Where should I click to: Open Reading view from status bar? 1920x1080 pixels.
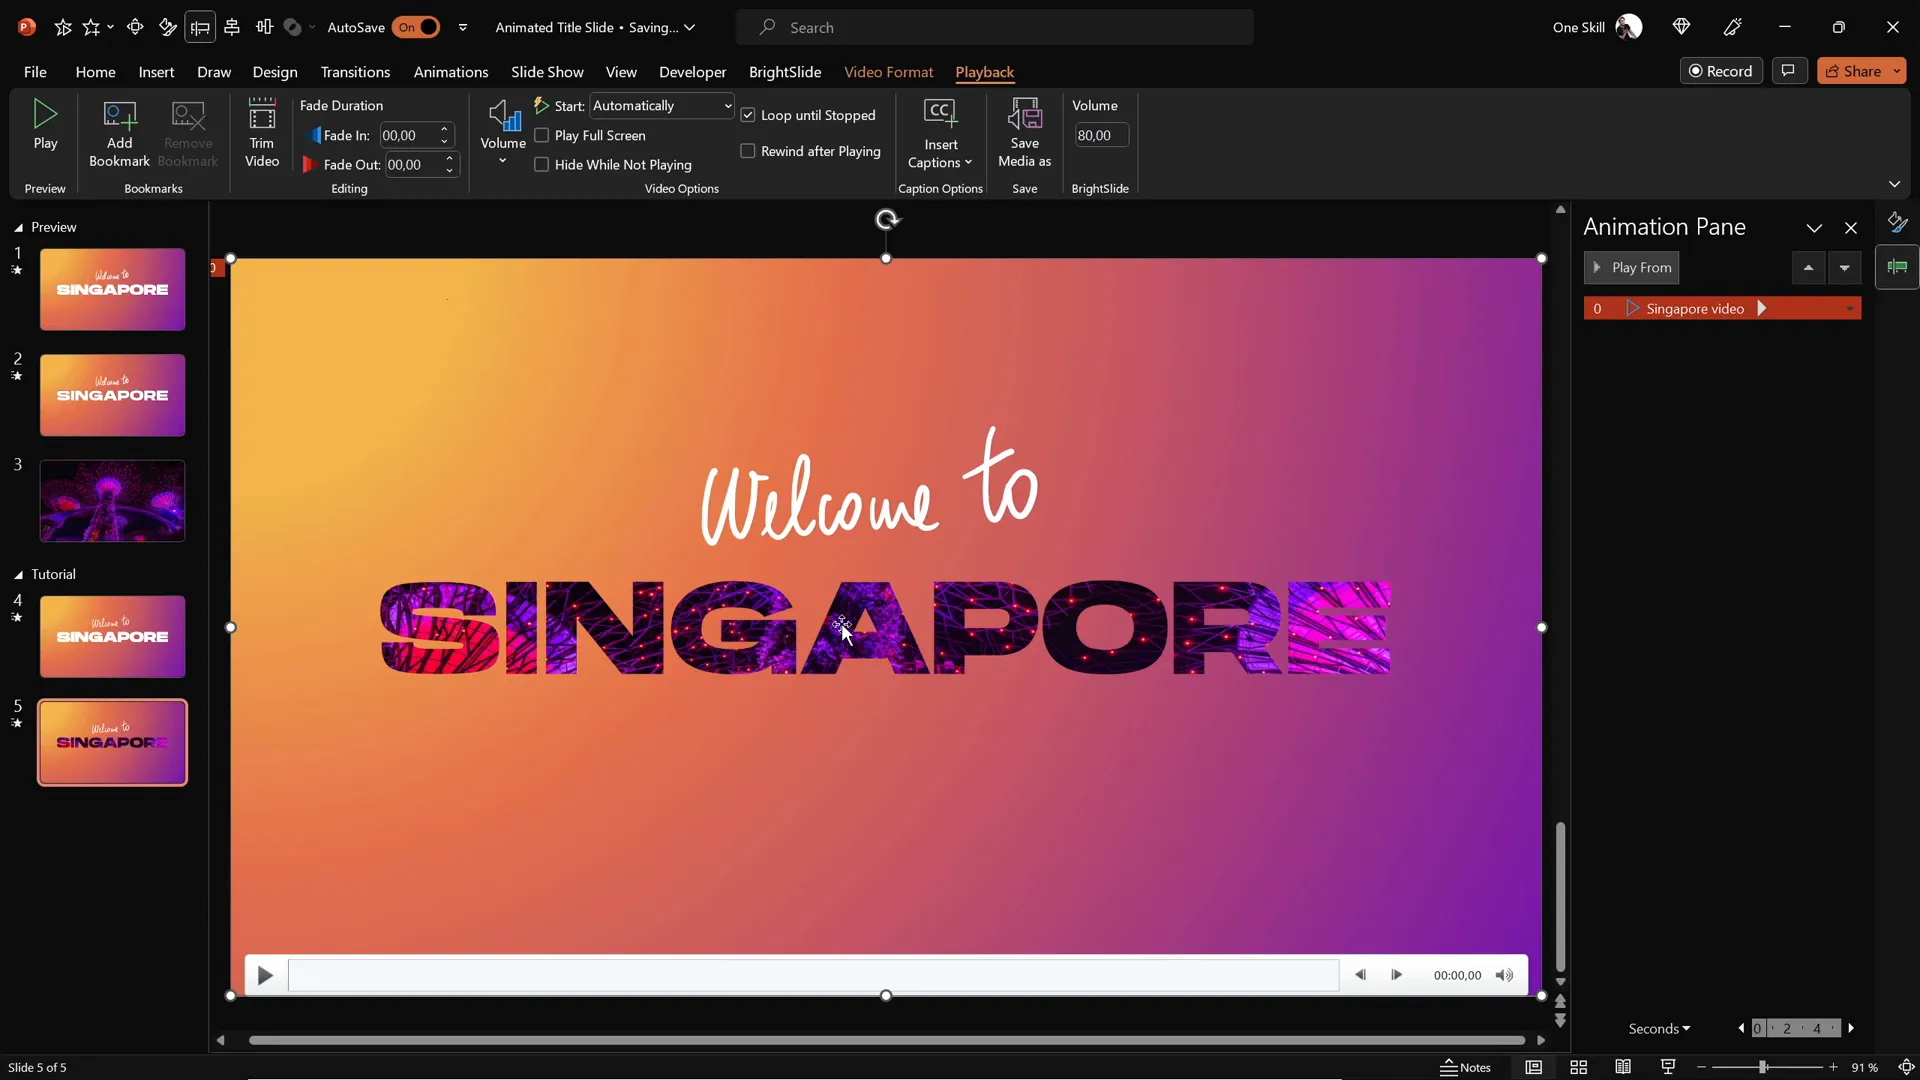pyautogui.click(x=1623, y=1067)
